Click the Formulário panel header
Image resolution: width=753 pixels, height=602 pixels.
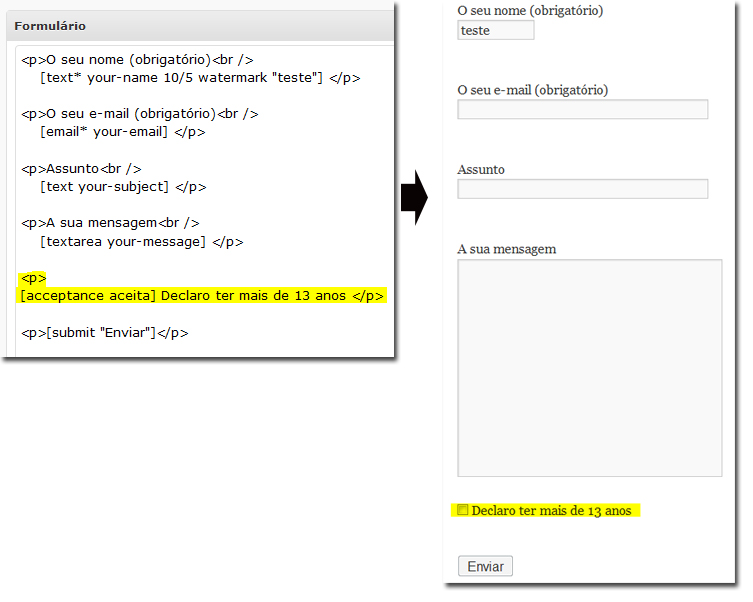(x=201, y=26)
